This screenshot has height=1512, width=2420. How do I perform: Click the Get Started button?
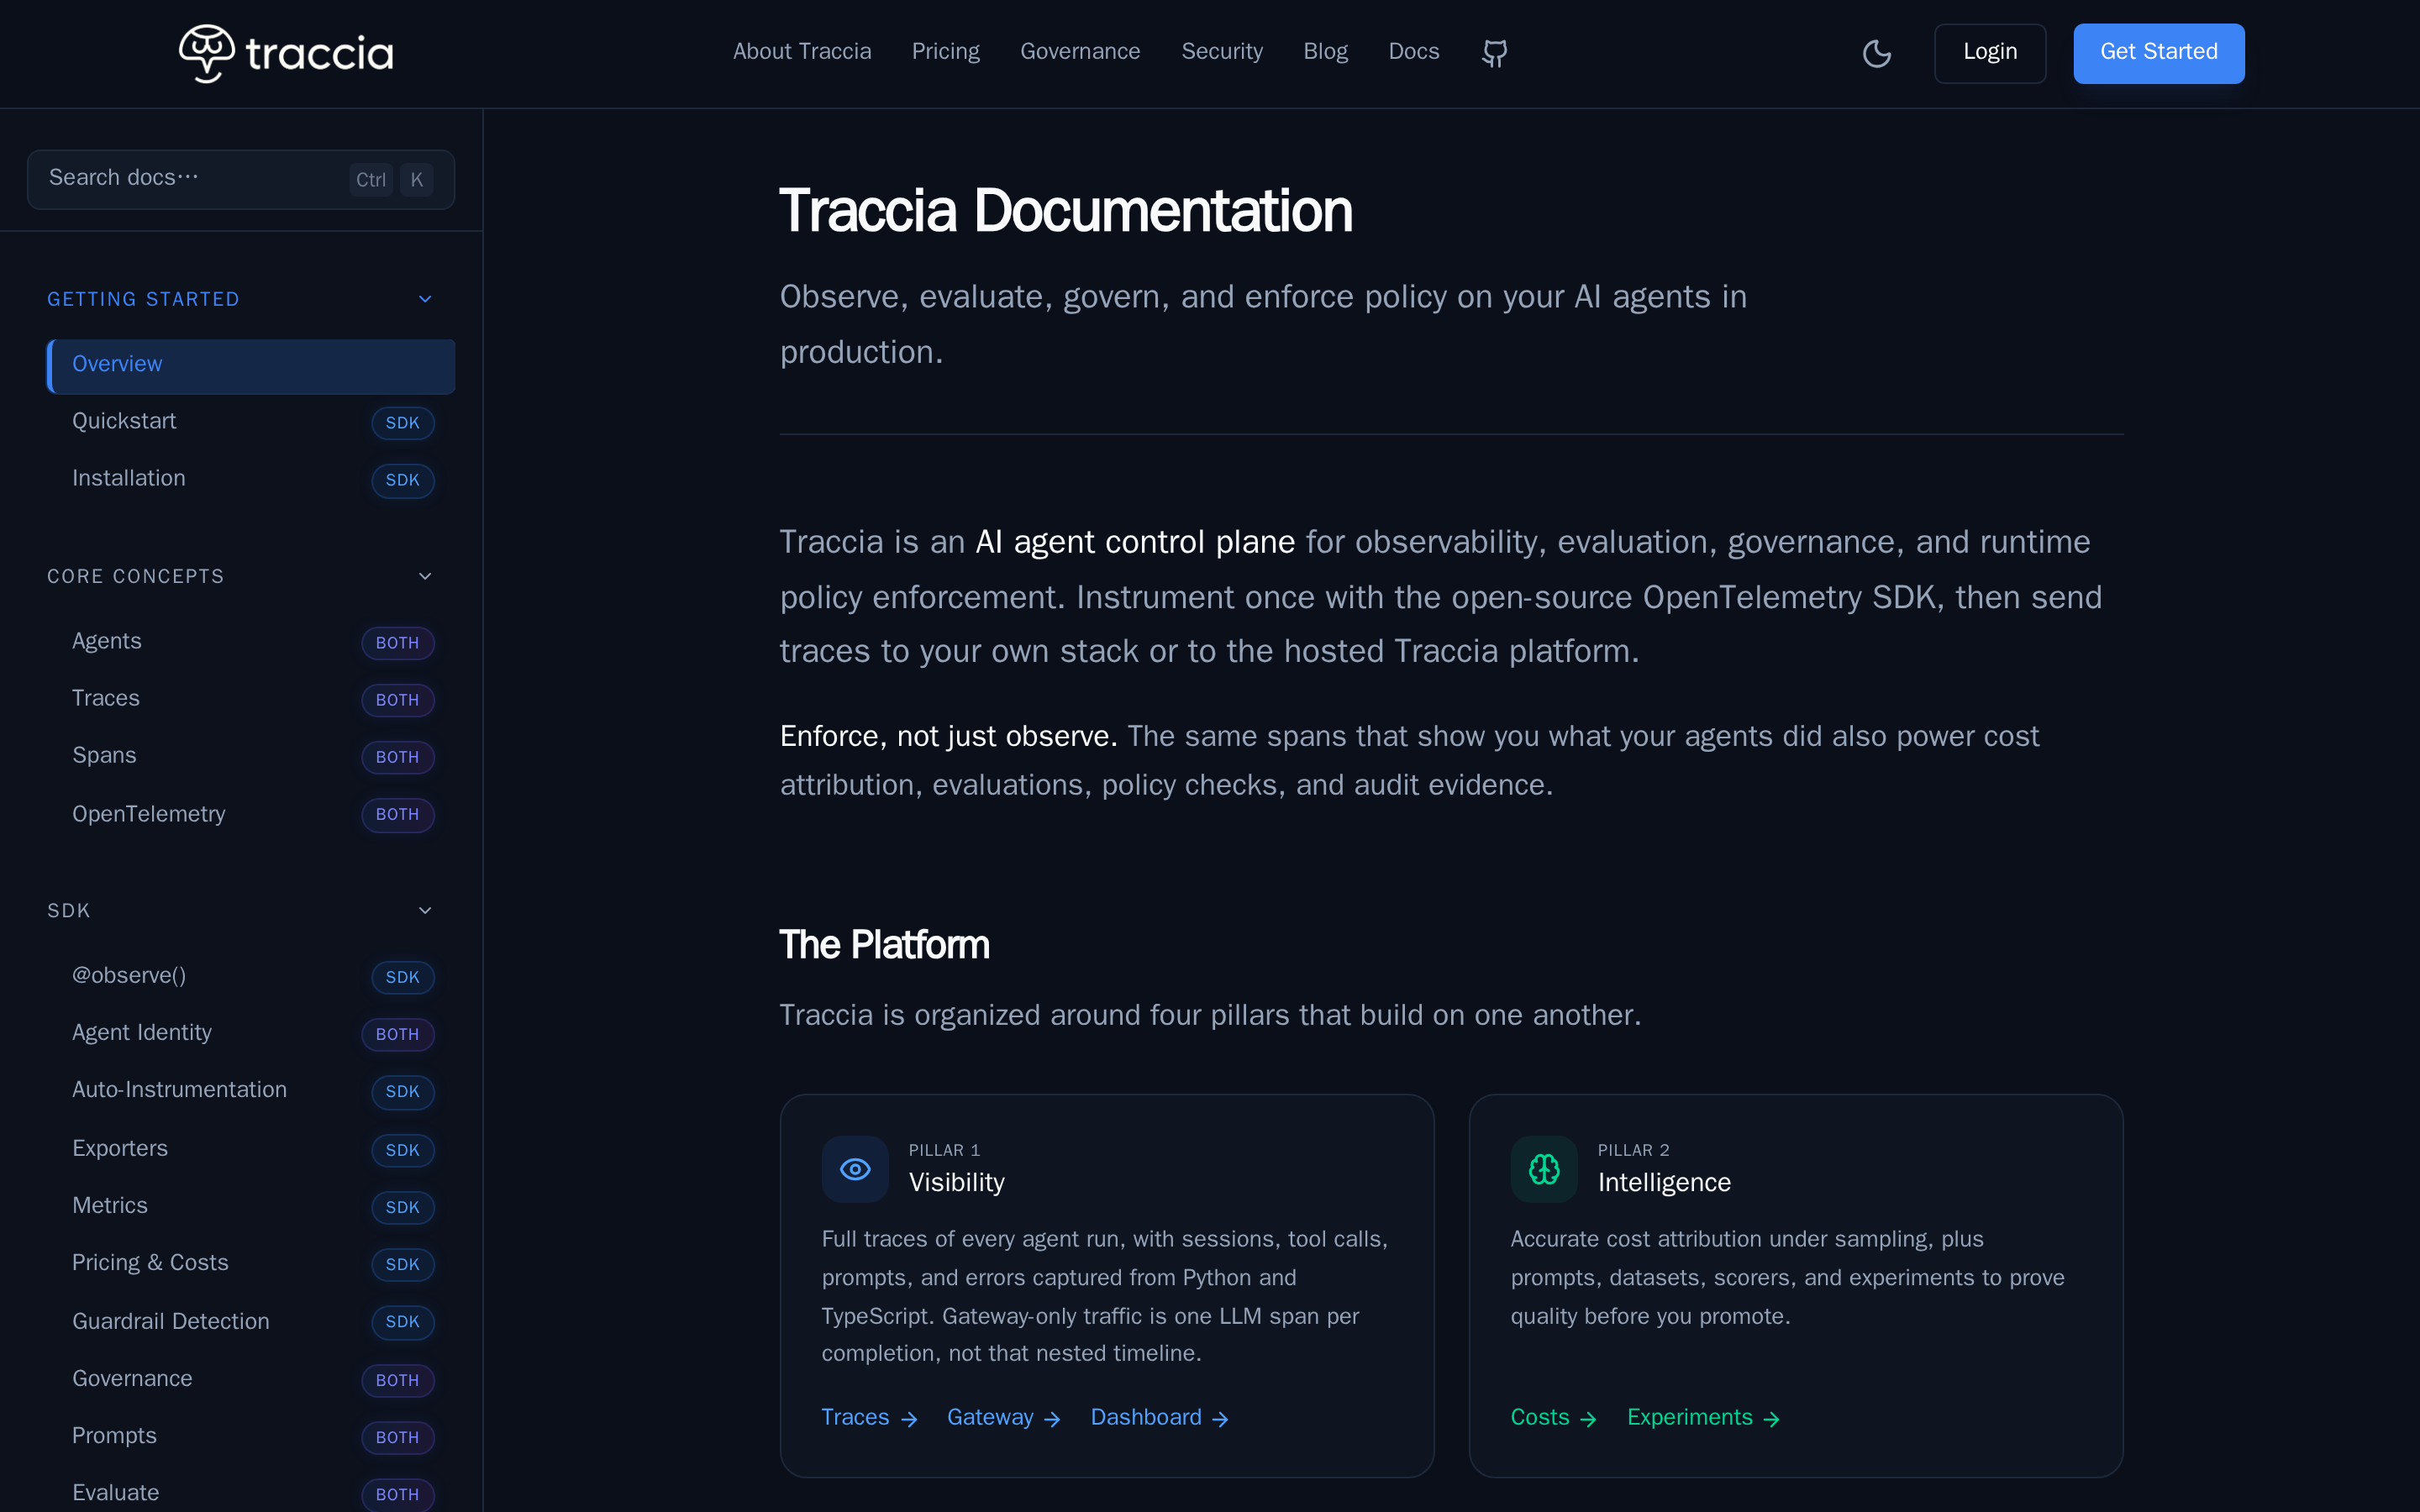pos(2158,53)
